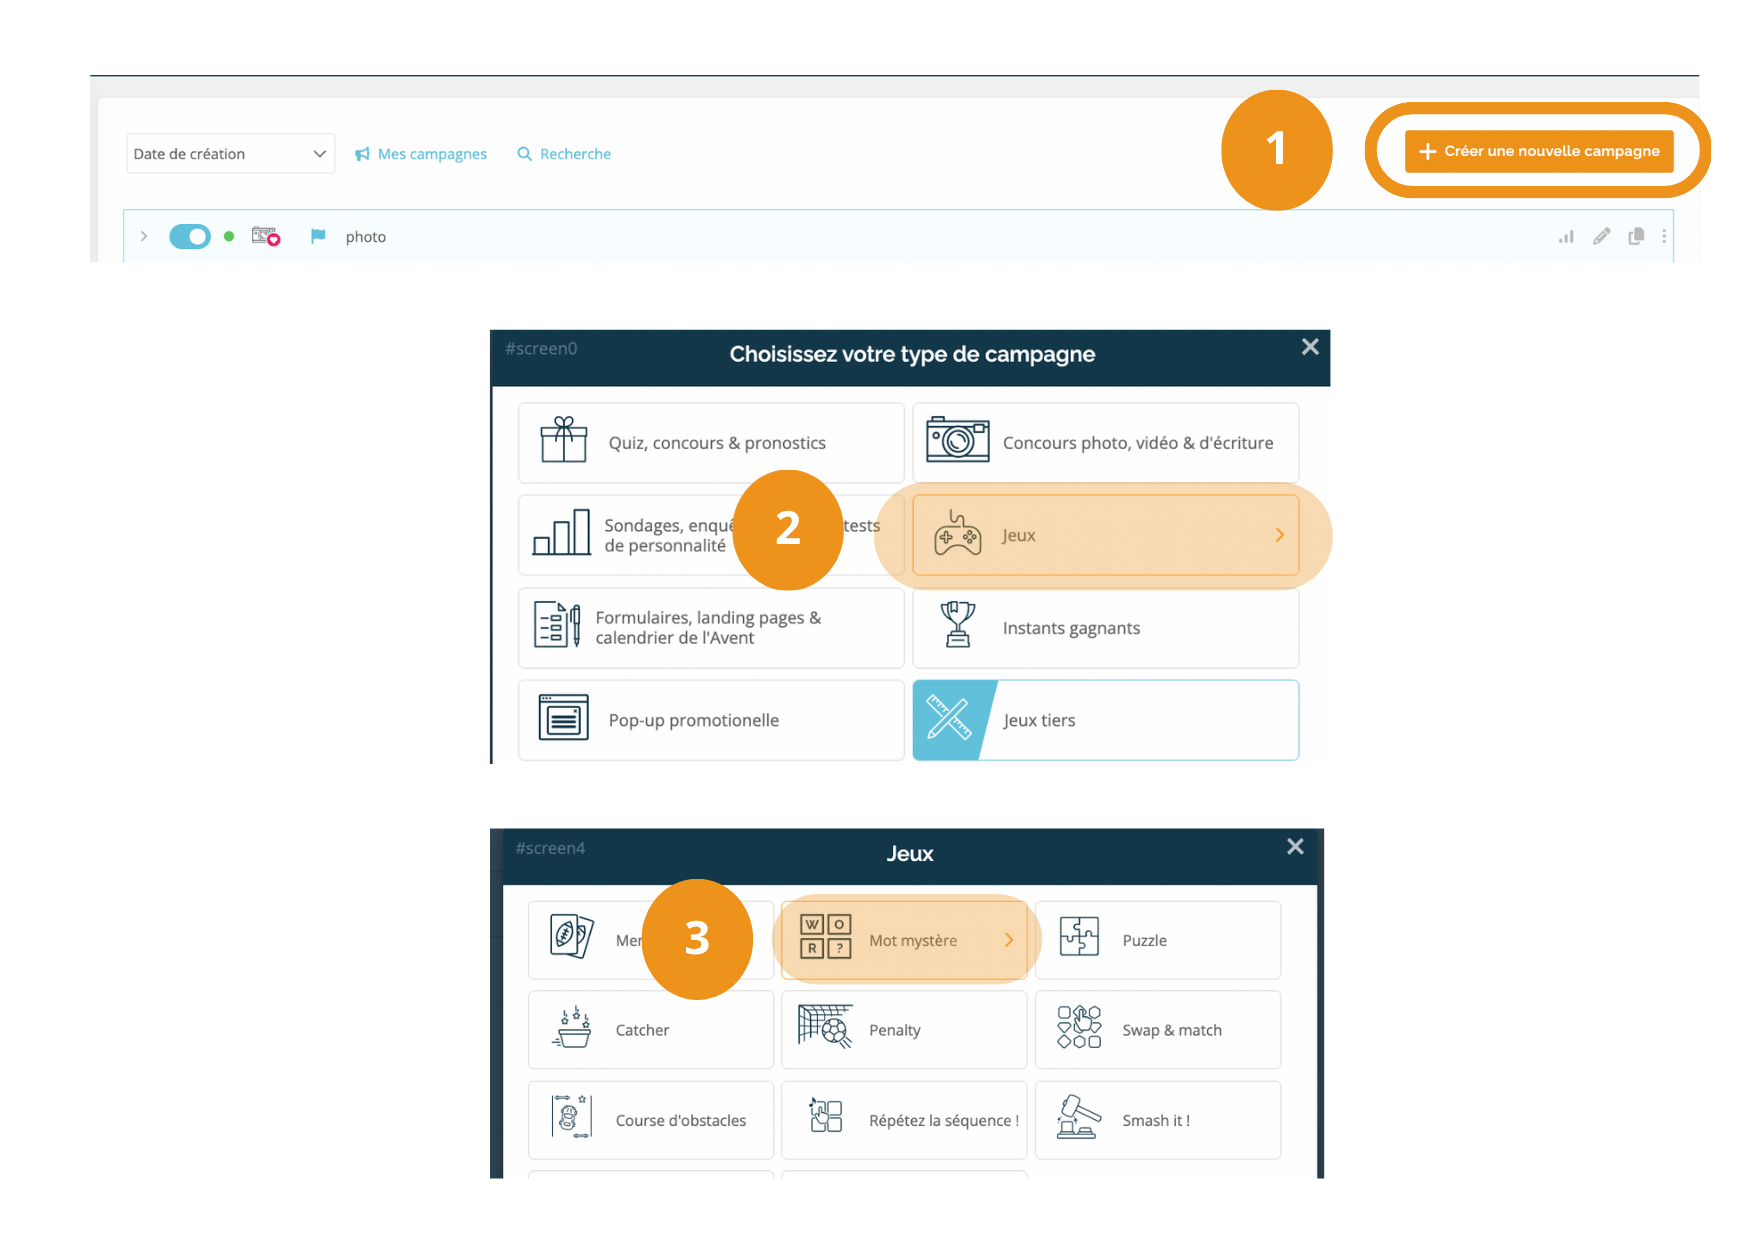Click the photo contest type icon in campaign row
The height and width of the screenshot is (1240, 1748).
(x=266, y=236)
